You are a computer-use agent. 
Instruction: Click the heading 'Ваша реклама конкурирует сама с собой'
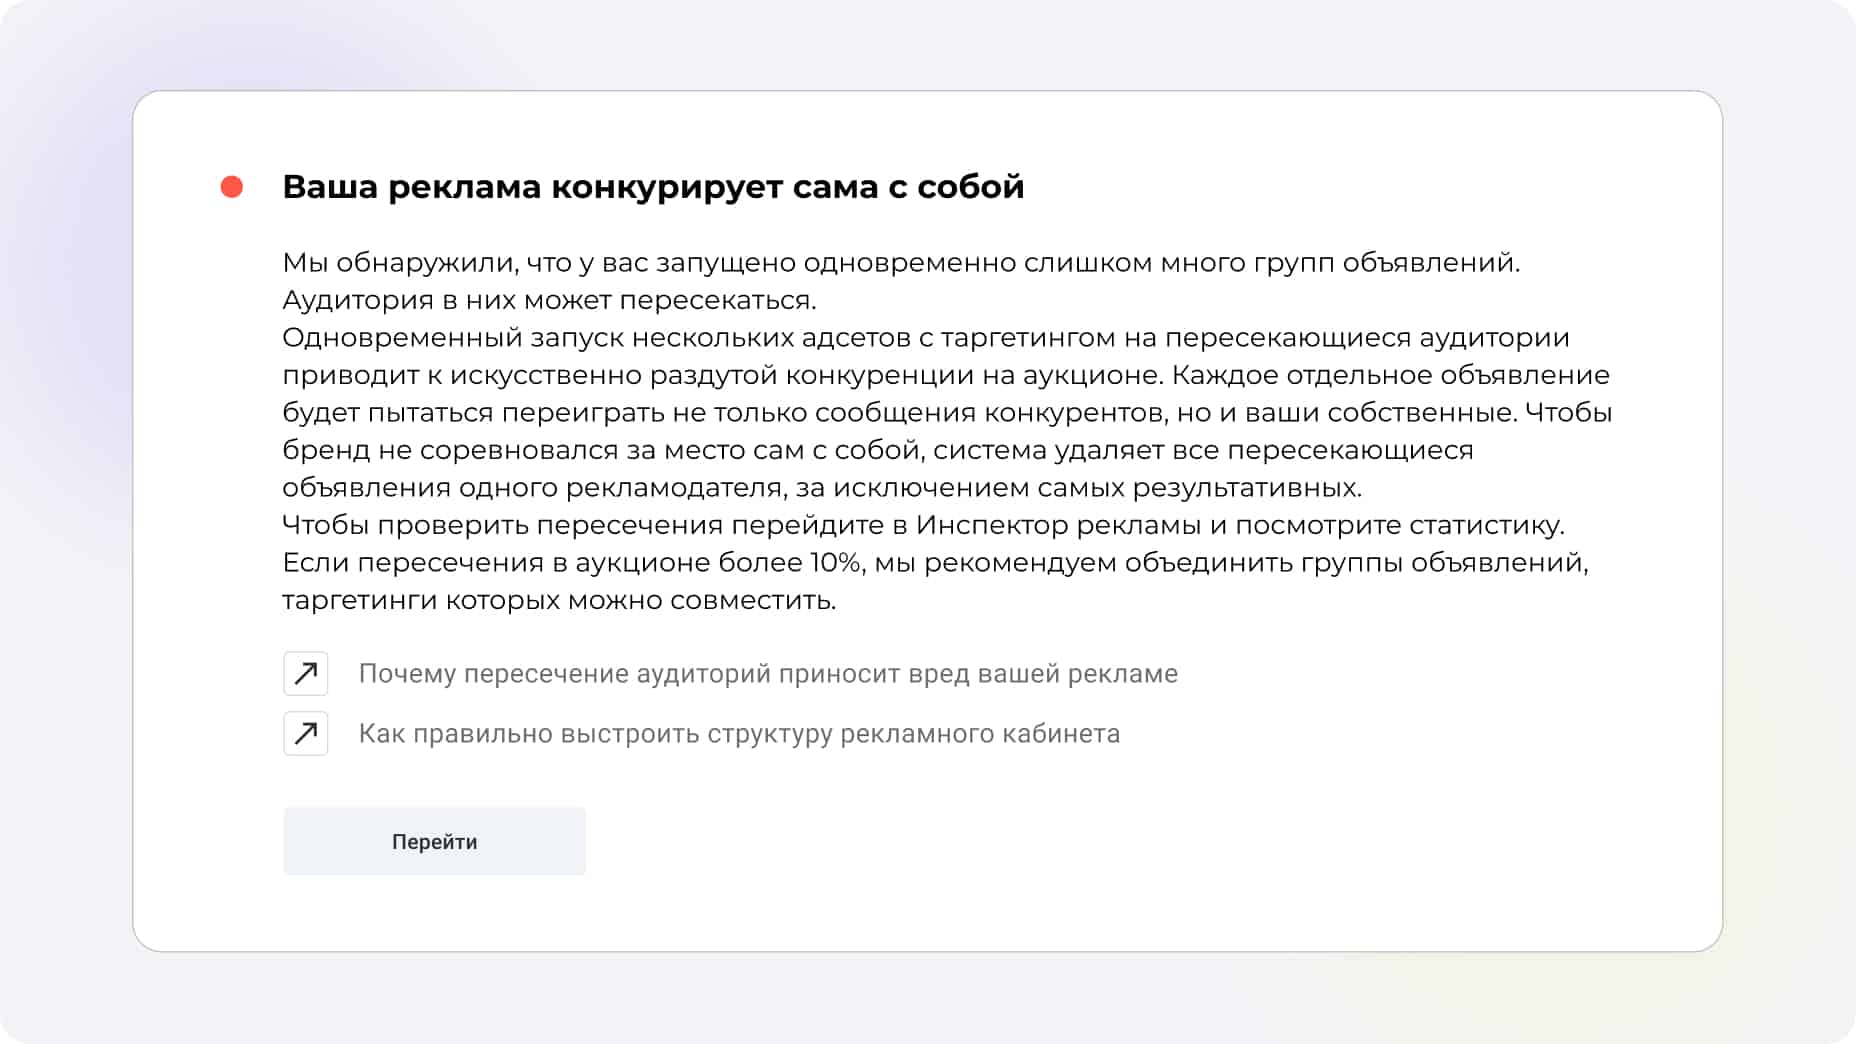point(653,187)
